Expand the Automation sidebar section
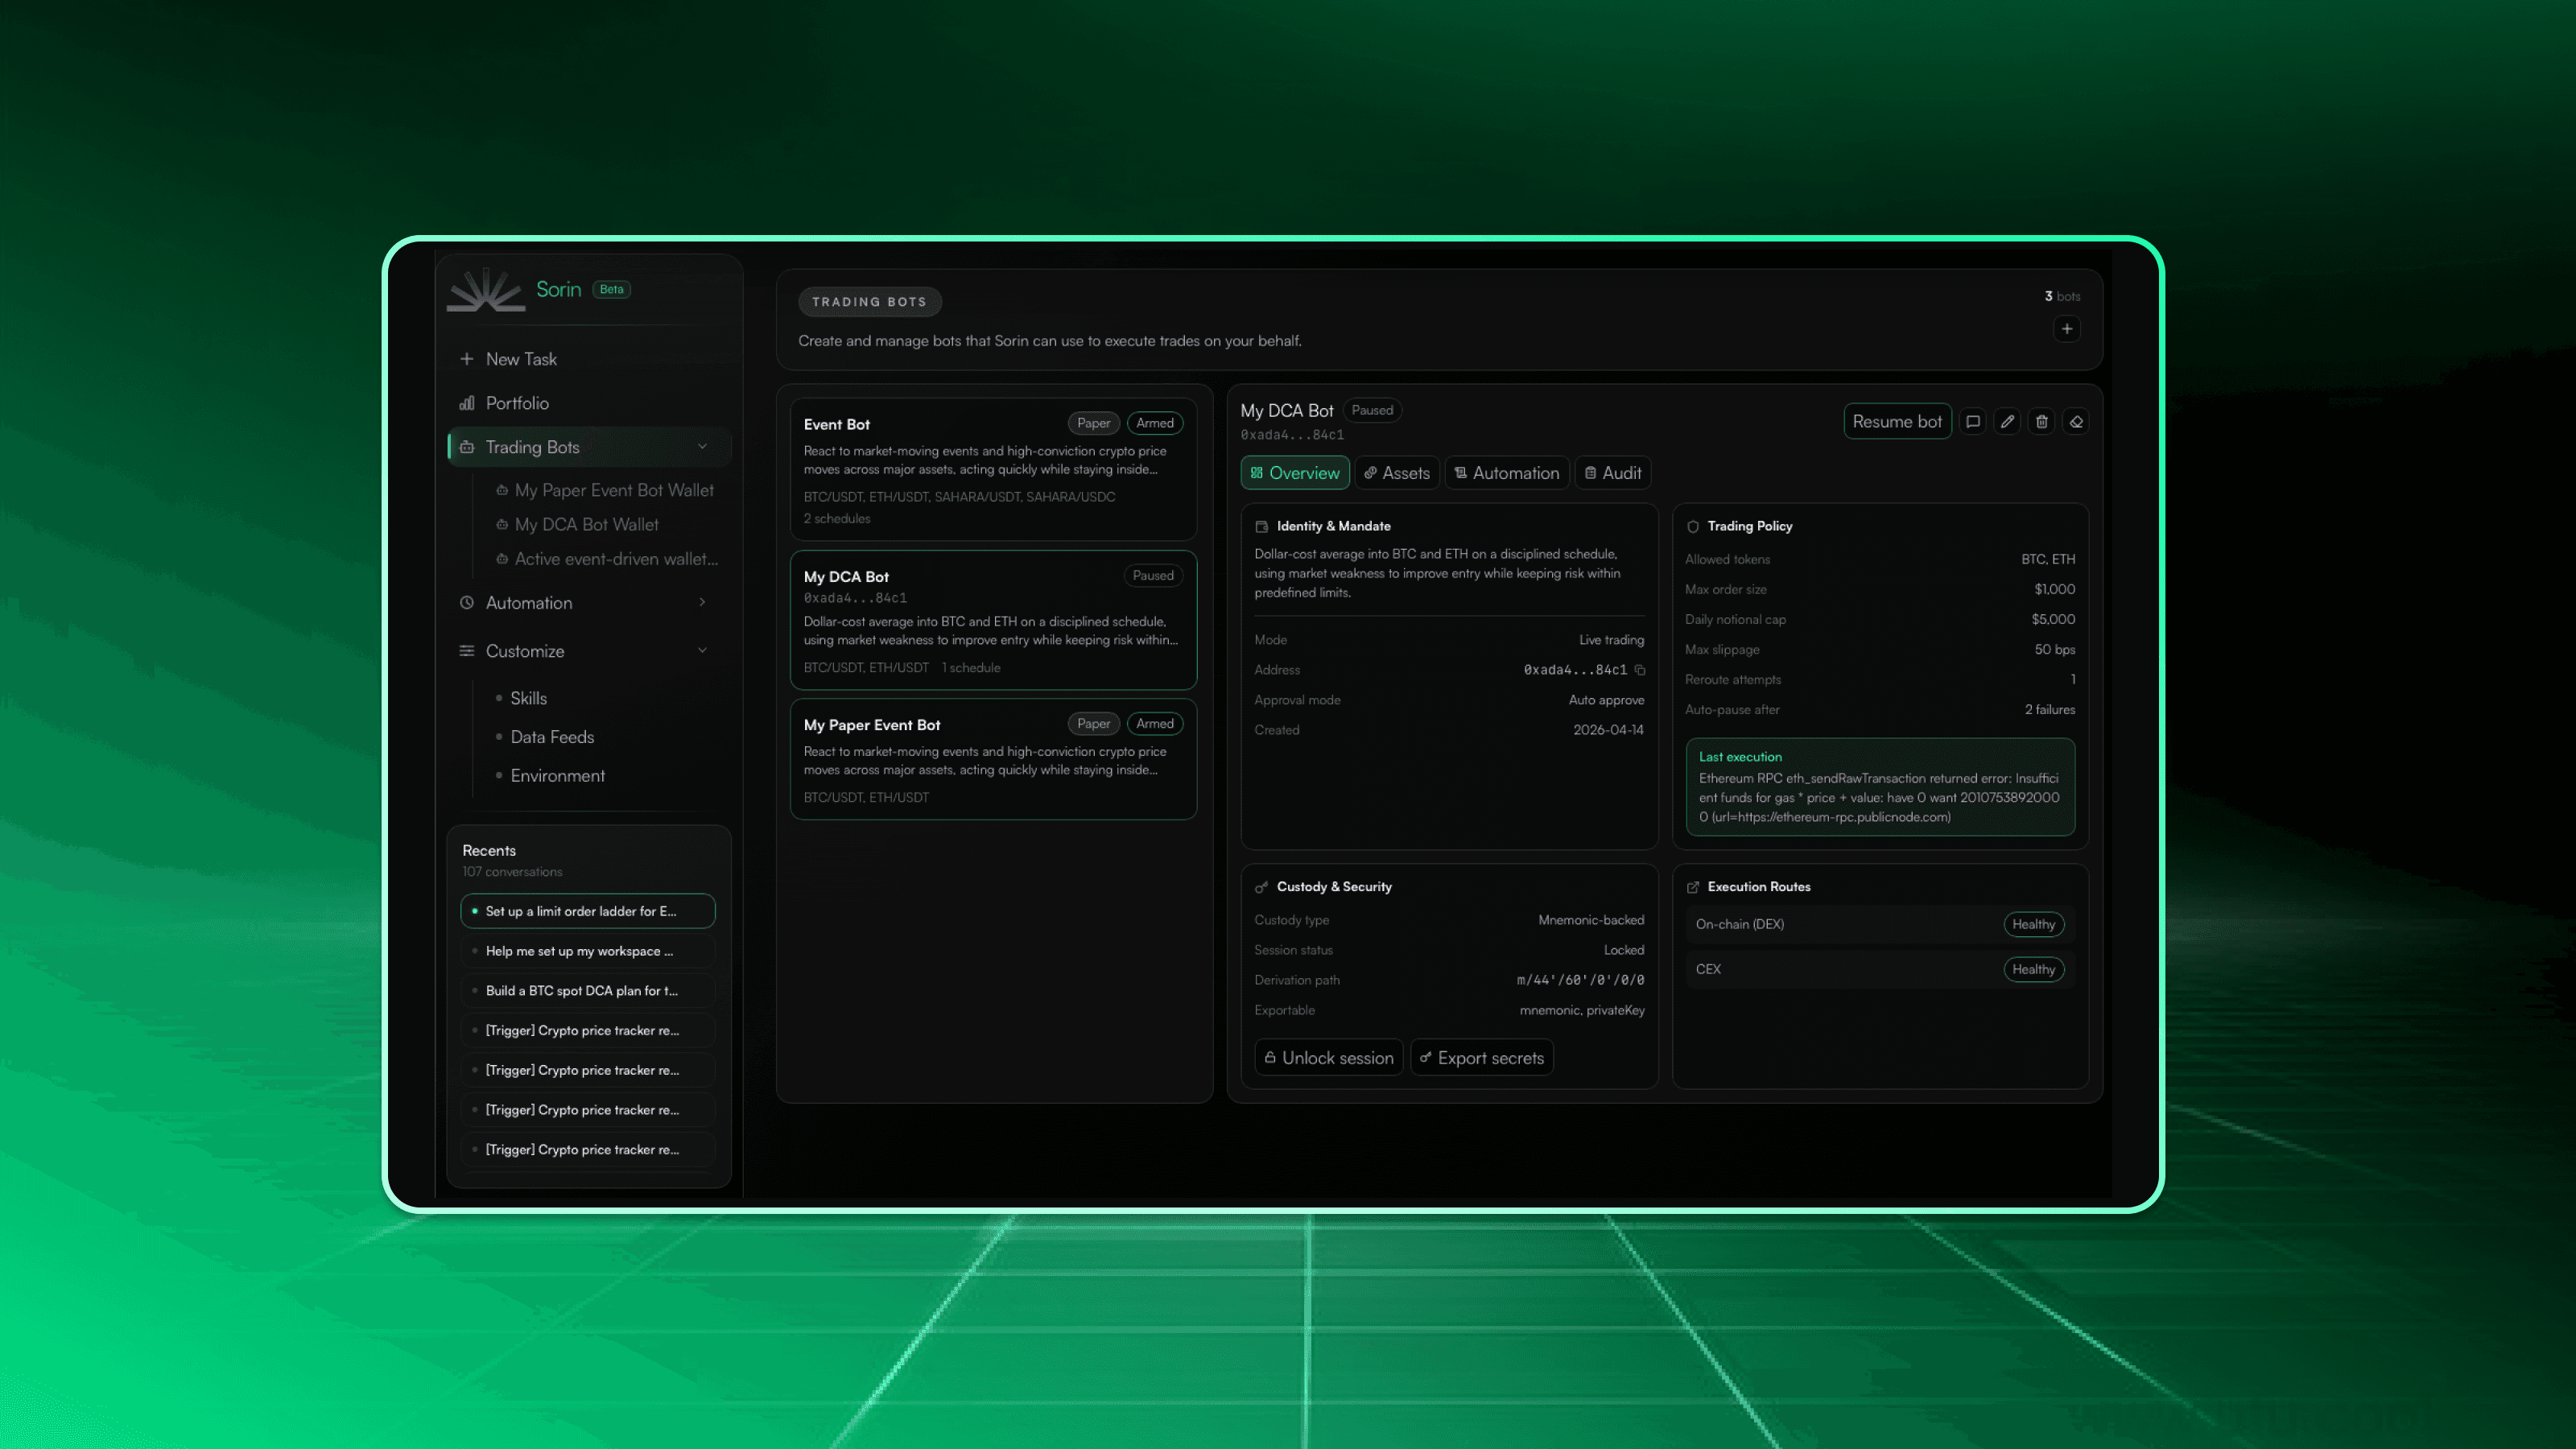Viewport: 2576px width, 1449px height. [x=702, y=602]
